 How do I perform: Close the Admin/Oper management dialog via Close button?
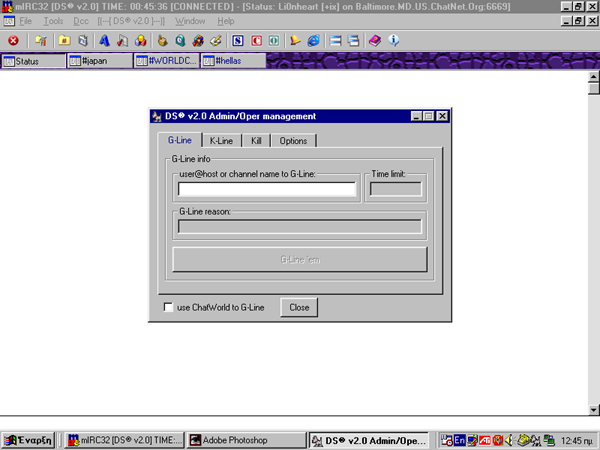tap(299, 307)
